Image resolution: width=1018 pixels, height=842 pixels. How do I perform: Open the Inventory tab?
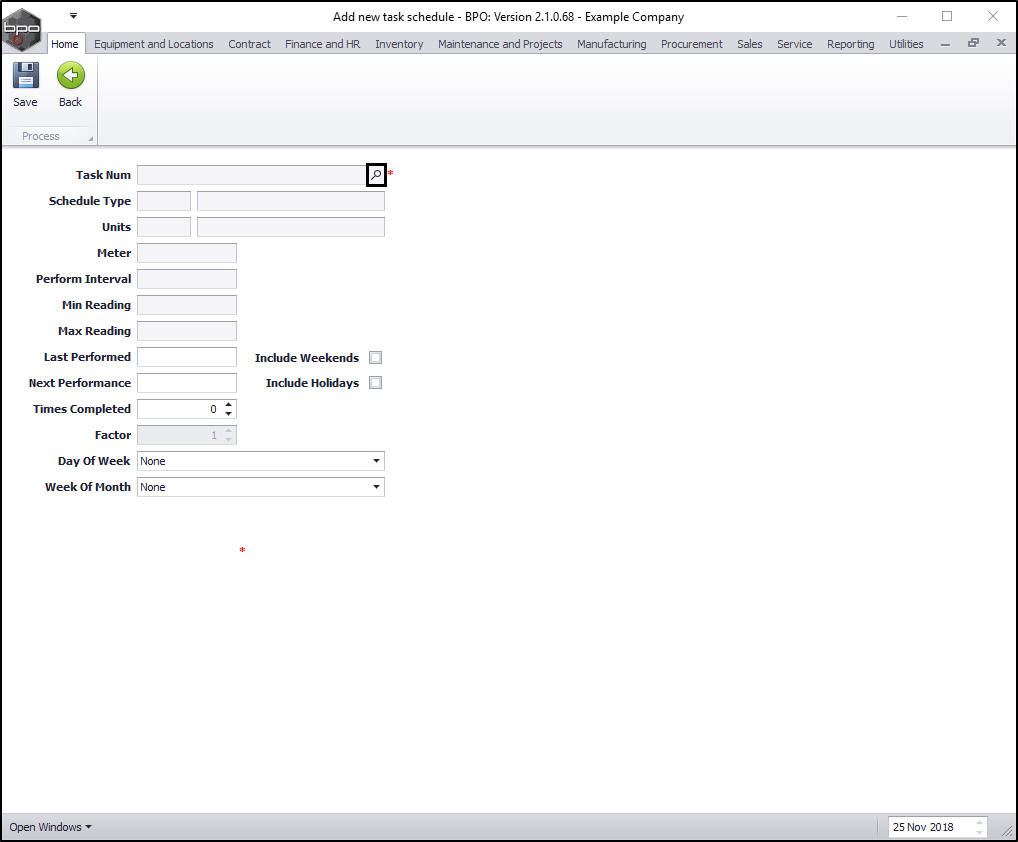tap(399, 44)
